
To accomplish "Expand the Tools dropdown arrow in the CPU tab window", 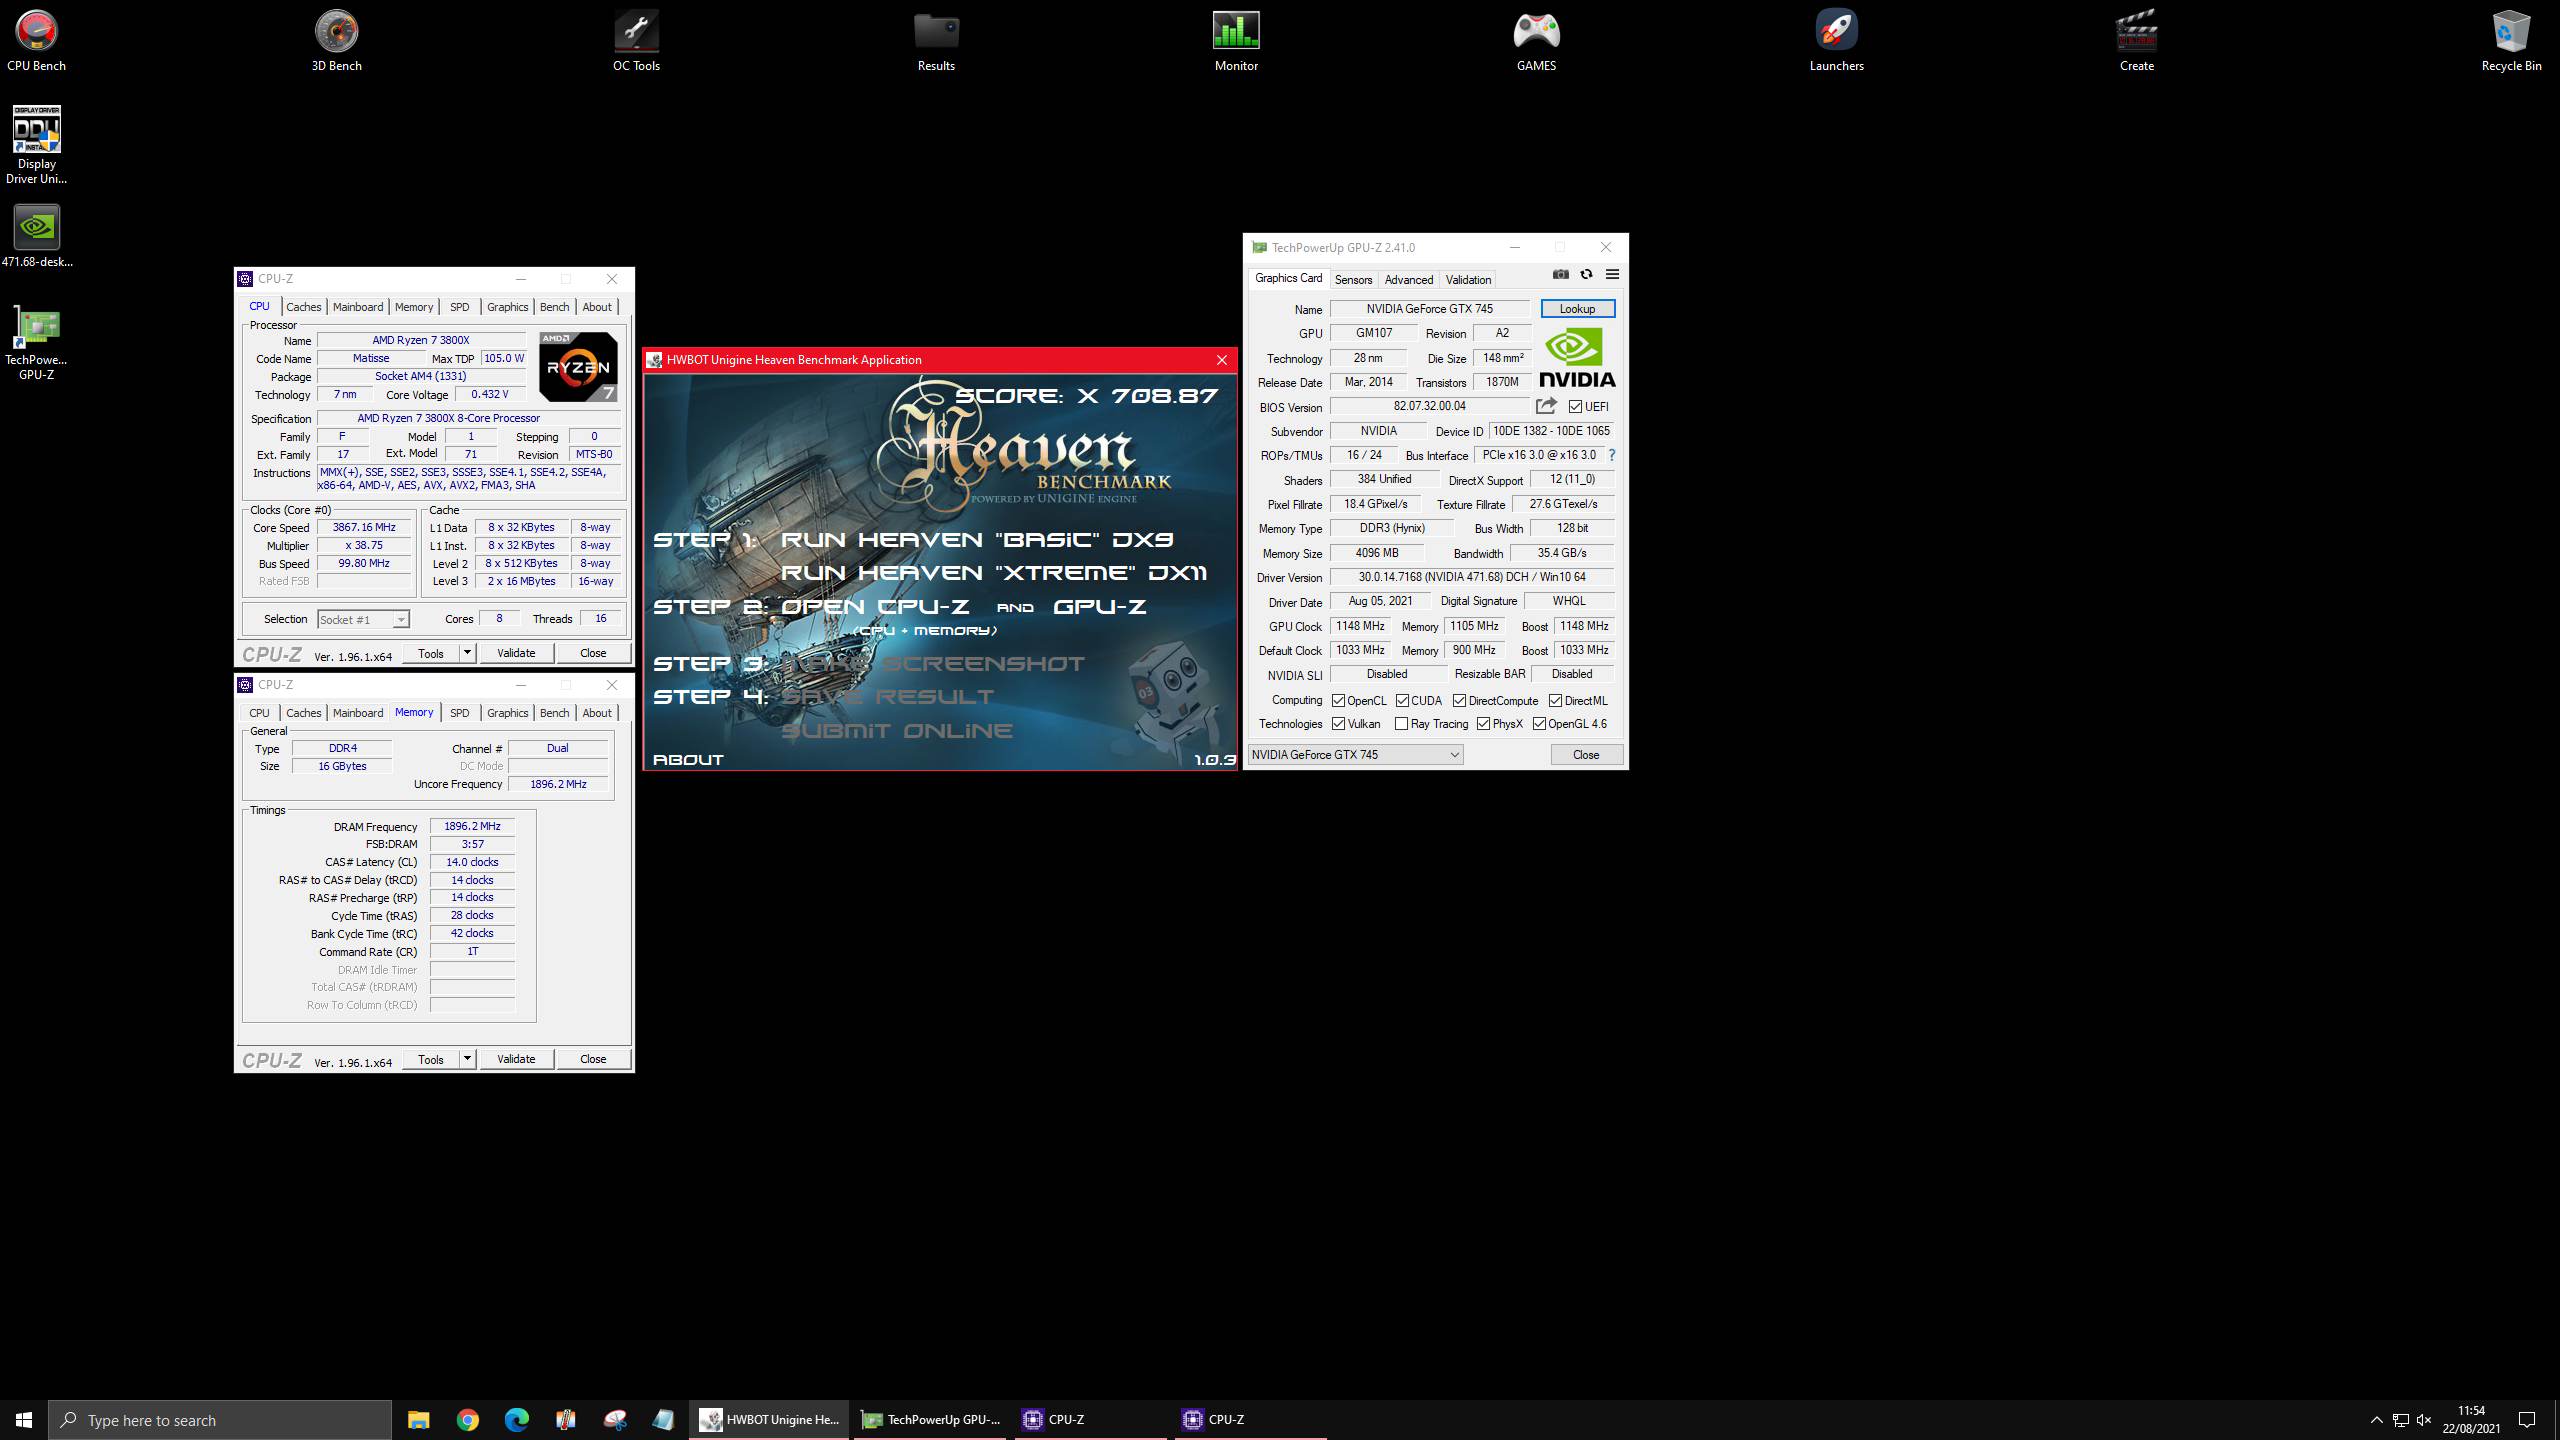I will point(467,653).
